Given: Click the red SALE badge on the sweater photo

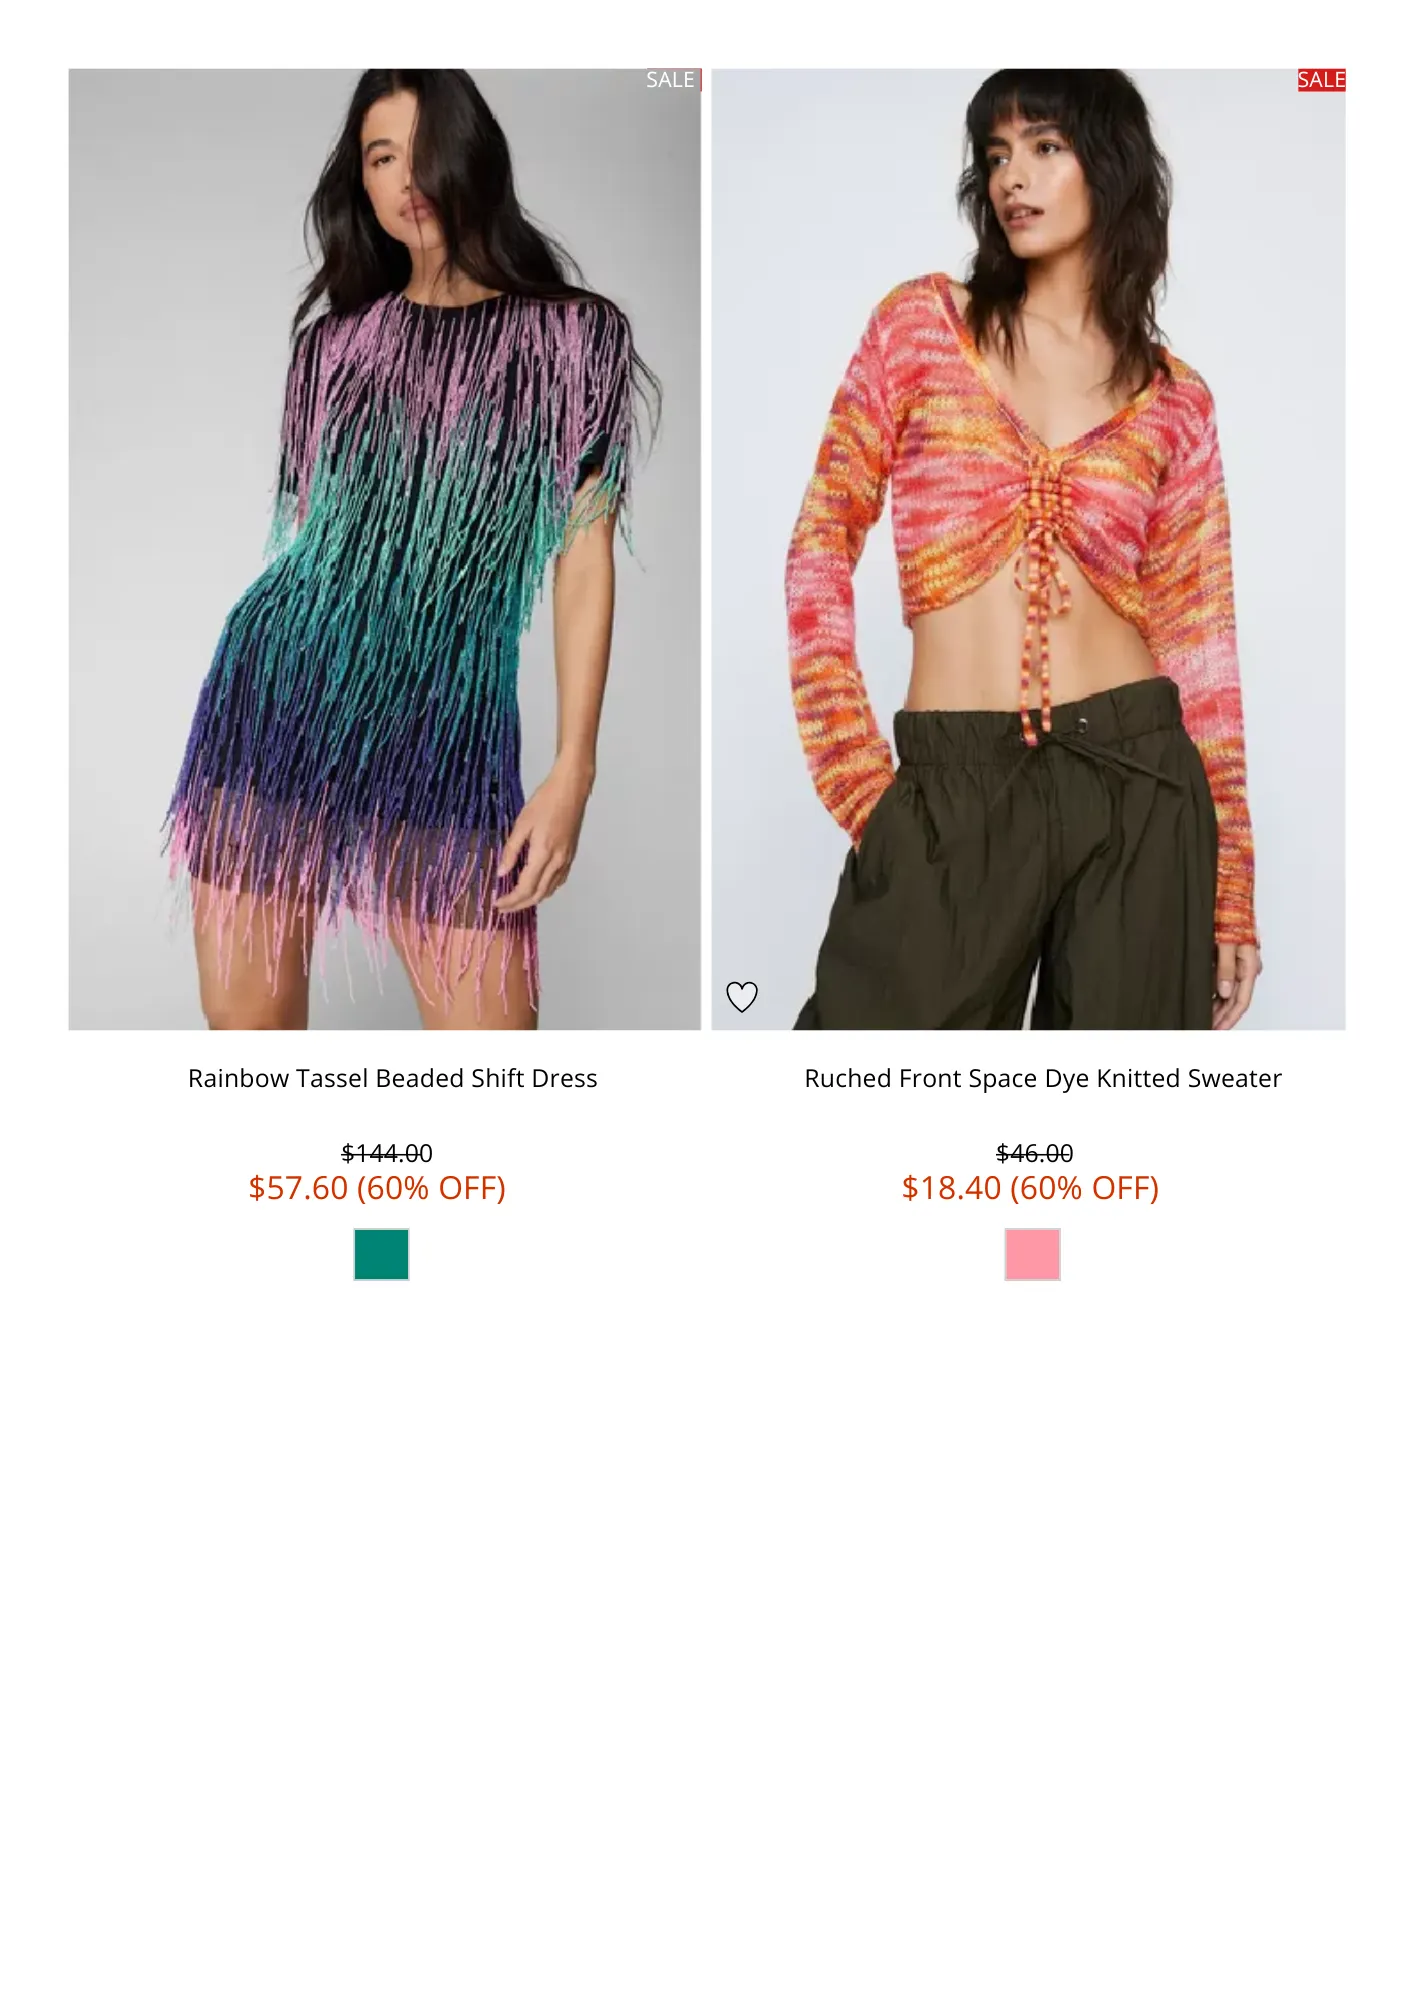Looking at the screenshot, I should pos(1321,80).
